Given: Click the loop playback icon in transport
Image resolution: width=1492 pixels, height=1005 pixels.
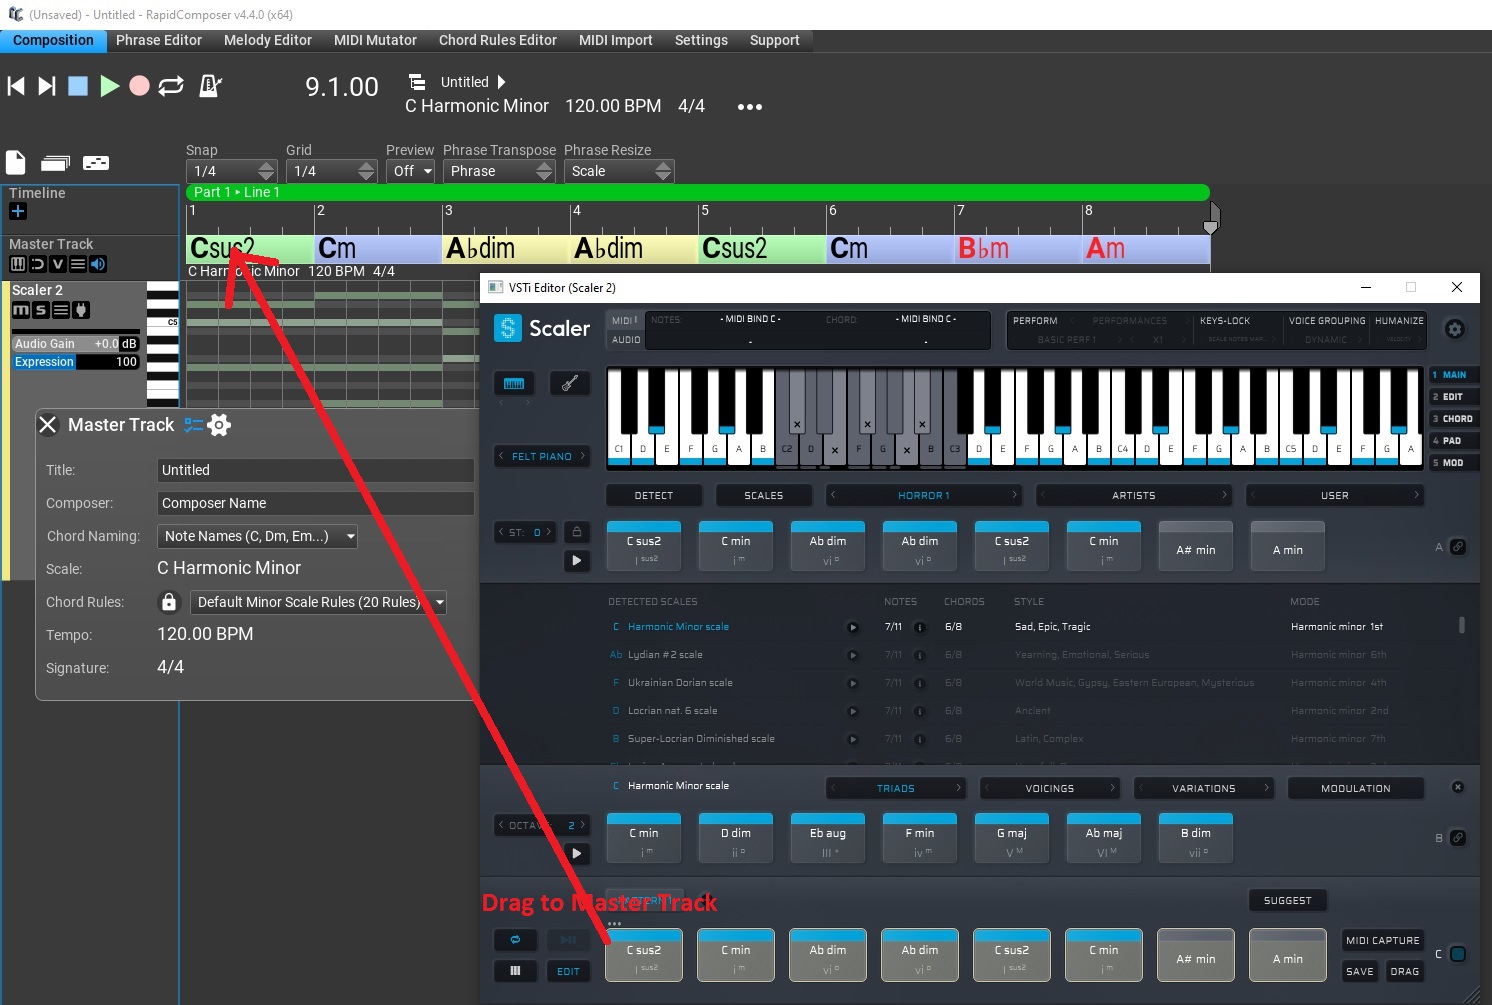Looking at the screenshot, I should point(171,86).
